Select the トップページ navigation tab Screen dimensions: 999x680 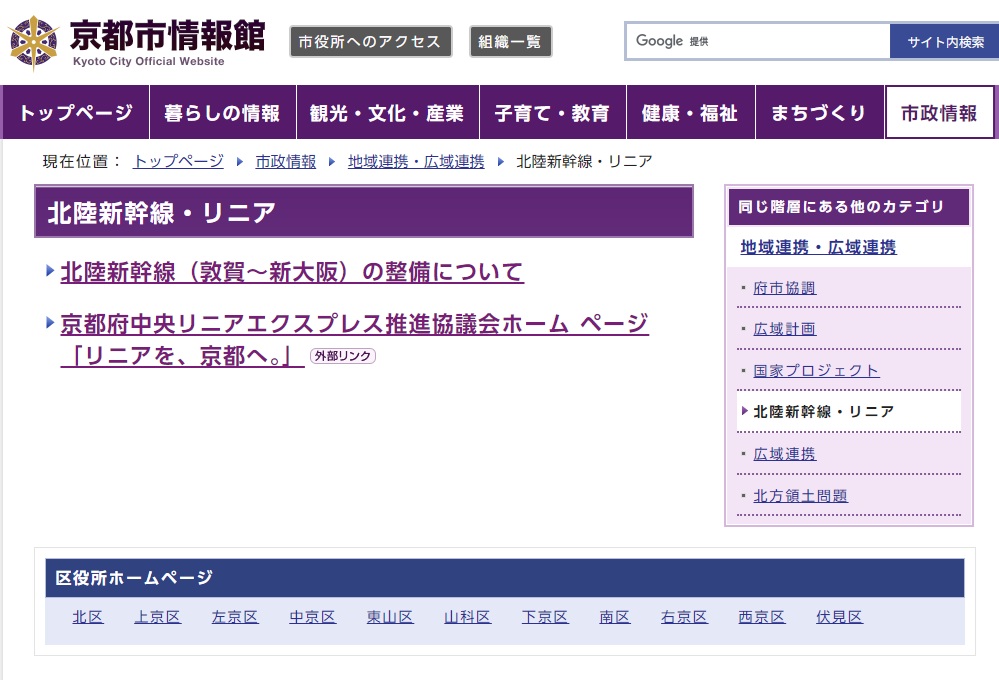(x=75, y=113)
